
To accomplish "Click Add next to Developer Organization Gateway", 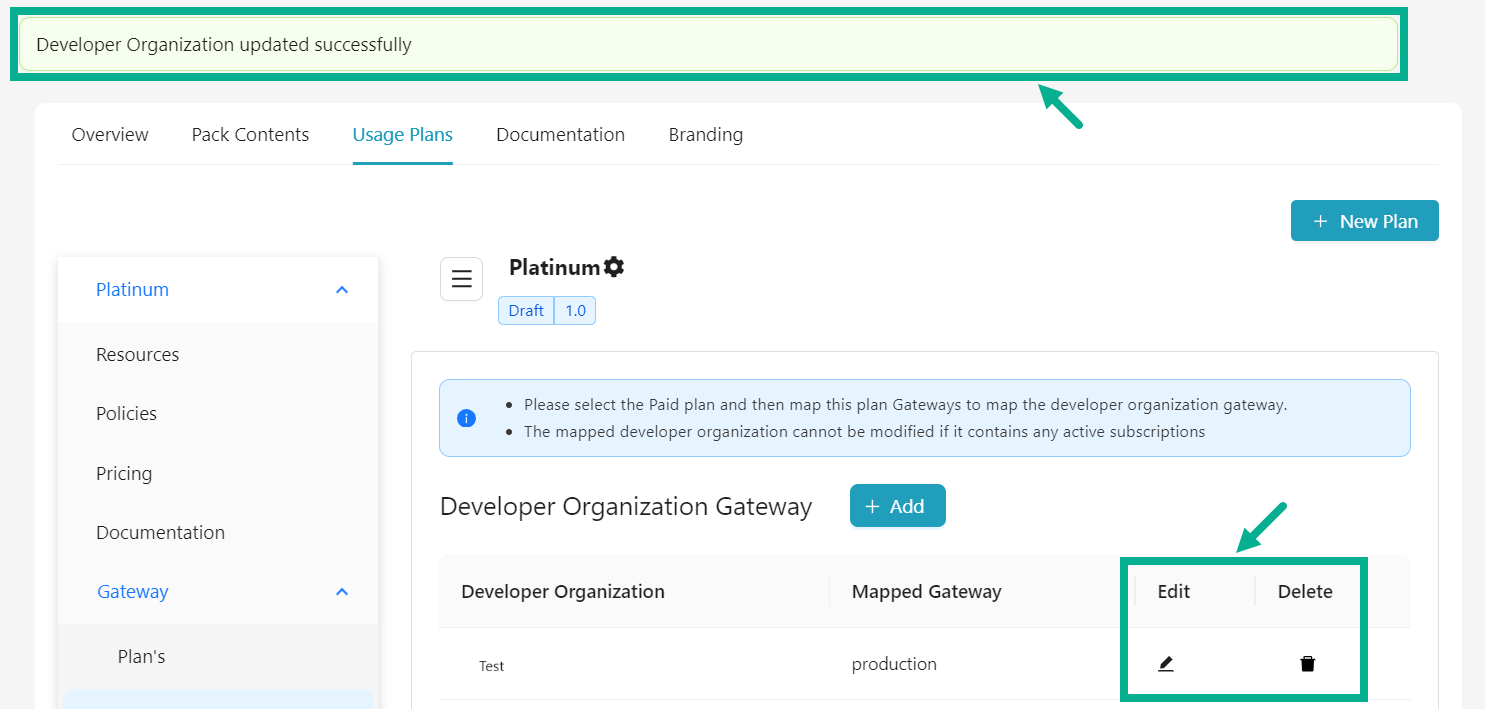I will [x=897, y=506].
